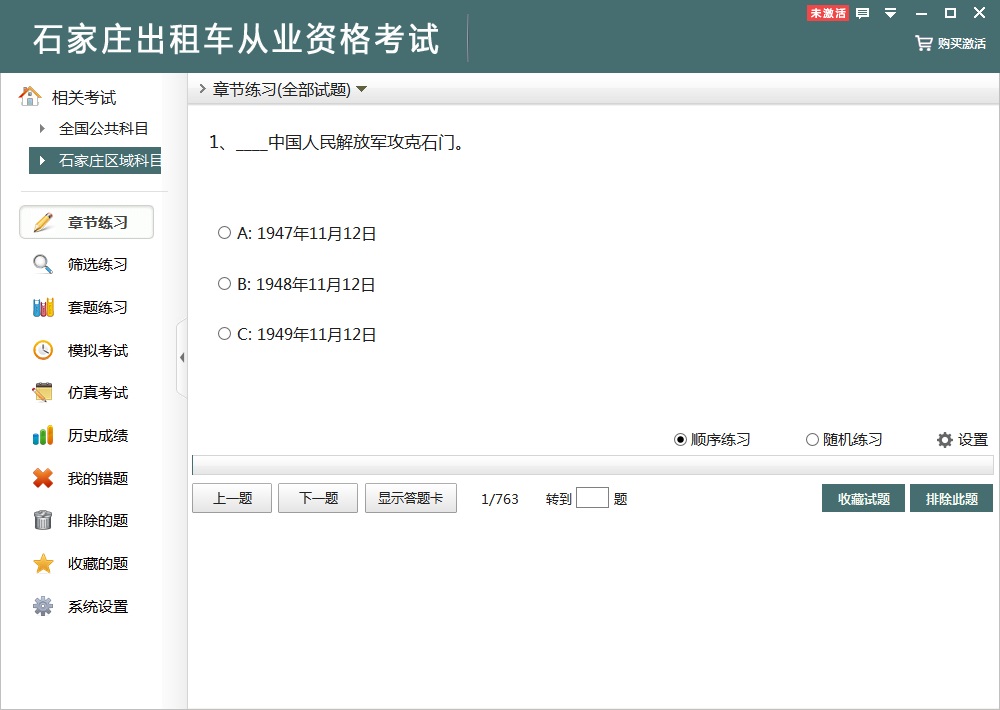Click the clock icon for 模拟考试
This screenshot has width=1000, height=710.
pyautogui.click(x=43, y=350)
